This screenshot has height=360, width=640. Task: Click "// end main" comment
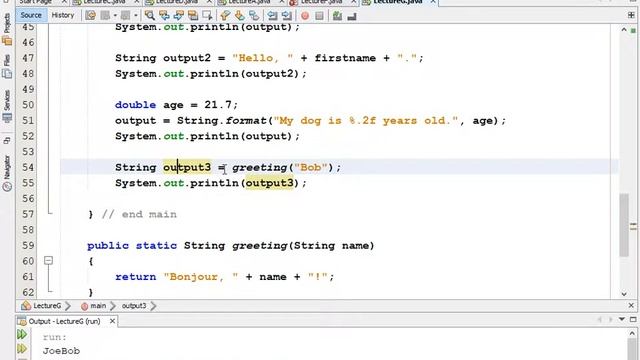click(139, 214)
